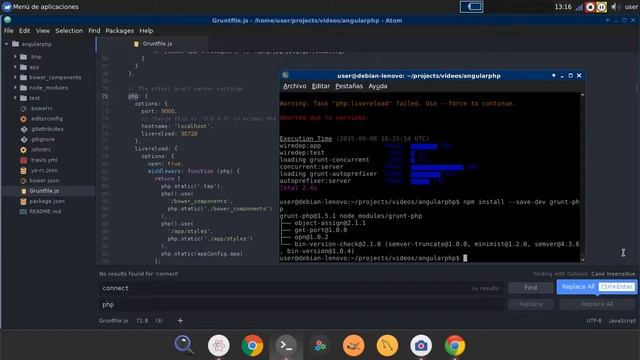Viewport: 640px width, 360px height.
Task: Click the Replace button
Action: coord(531,304)
